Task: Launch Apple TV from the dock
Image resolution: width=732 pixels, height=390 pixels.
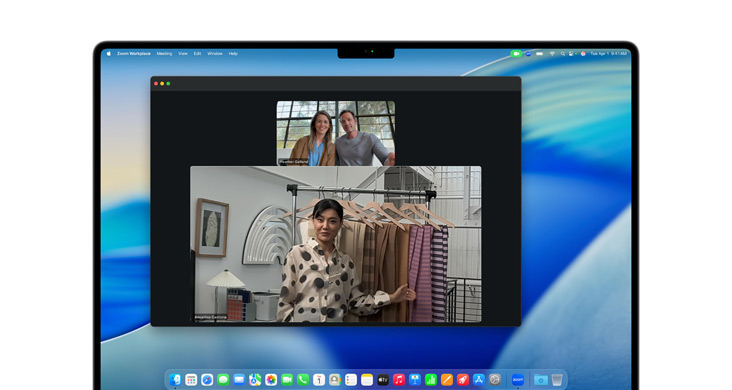Action: pyautogui.click(x=383, y=380)
